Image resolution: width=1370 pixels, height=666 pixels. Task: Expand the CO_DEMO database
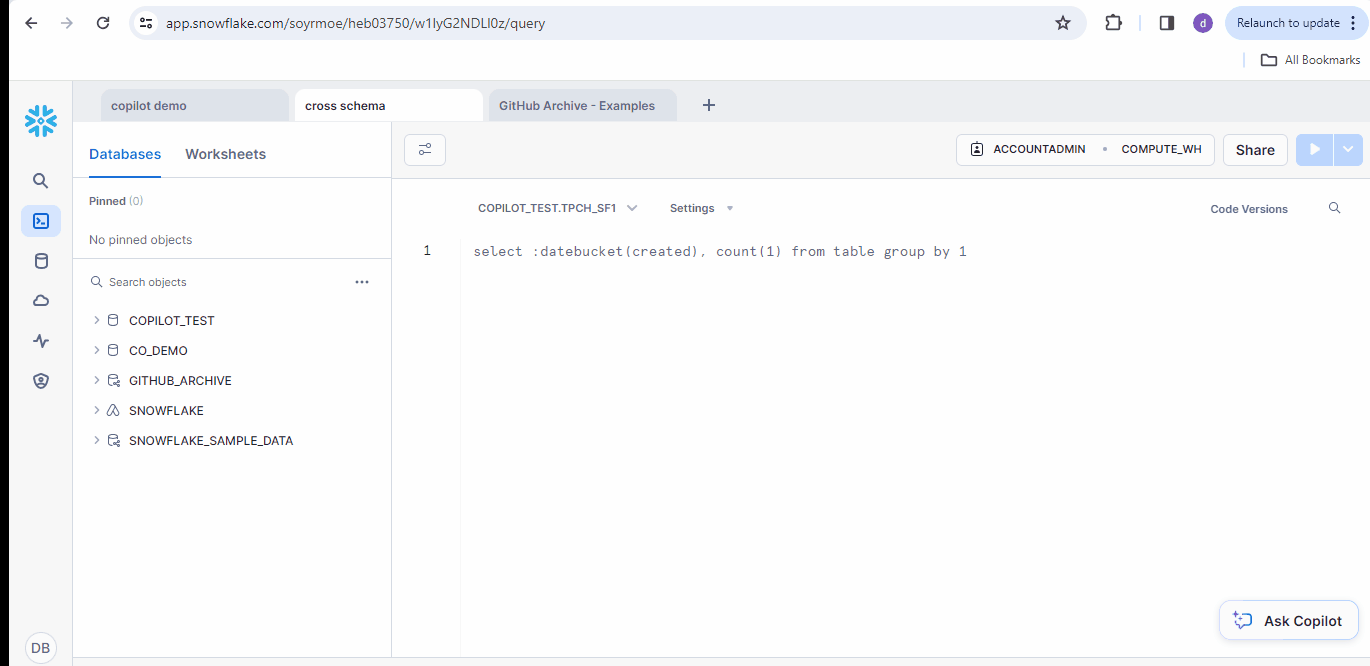tap(96, 351)
